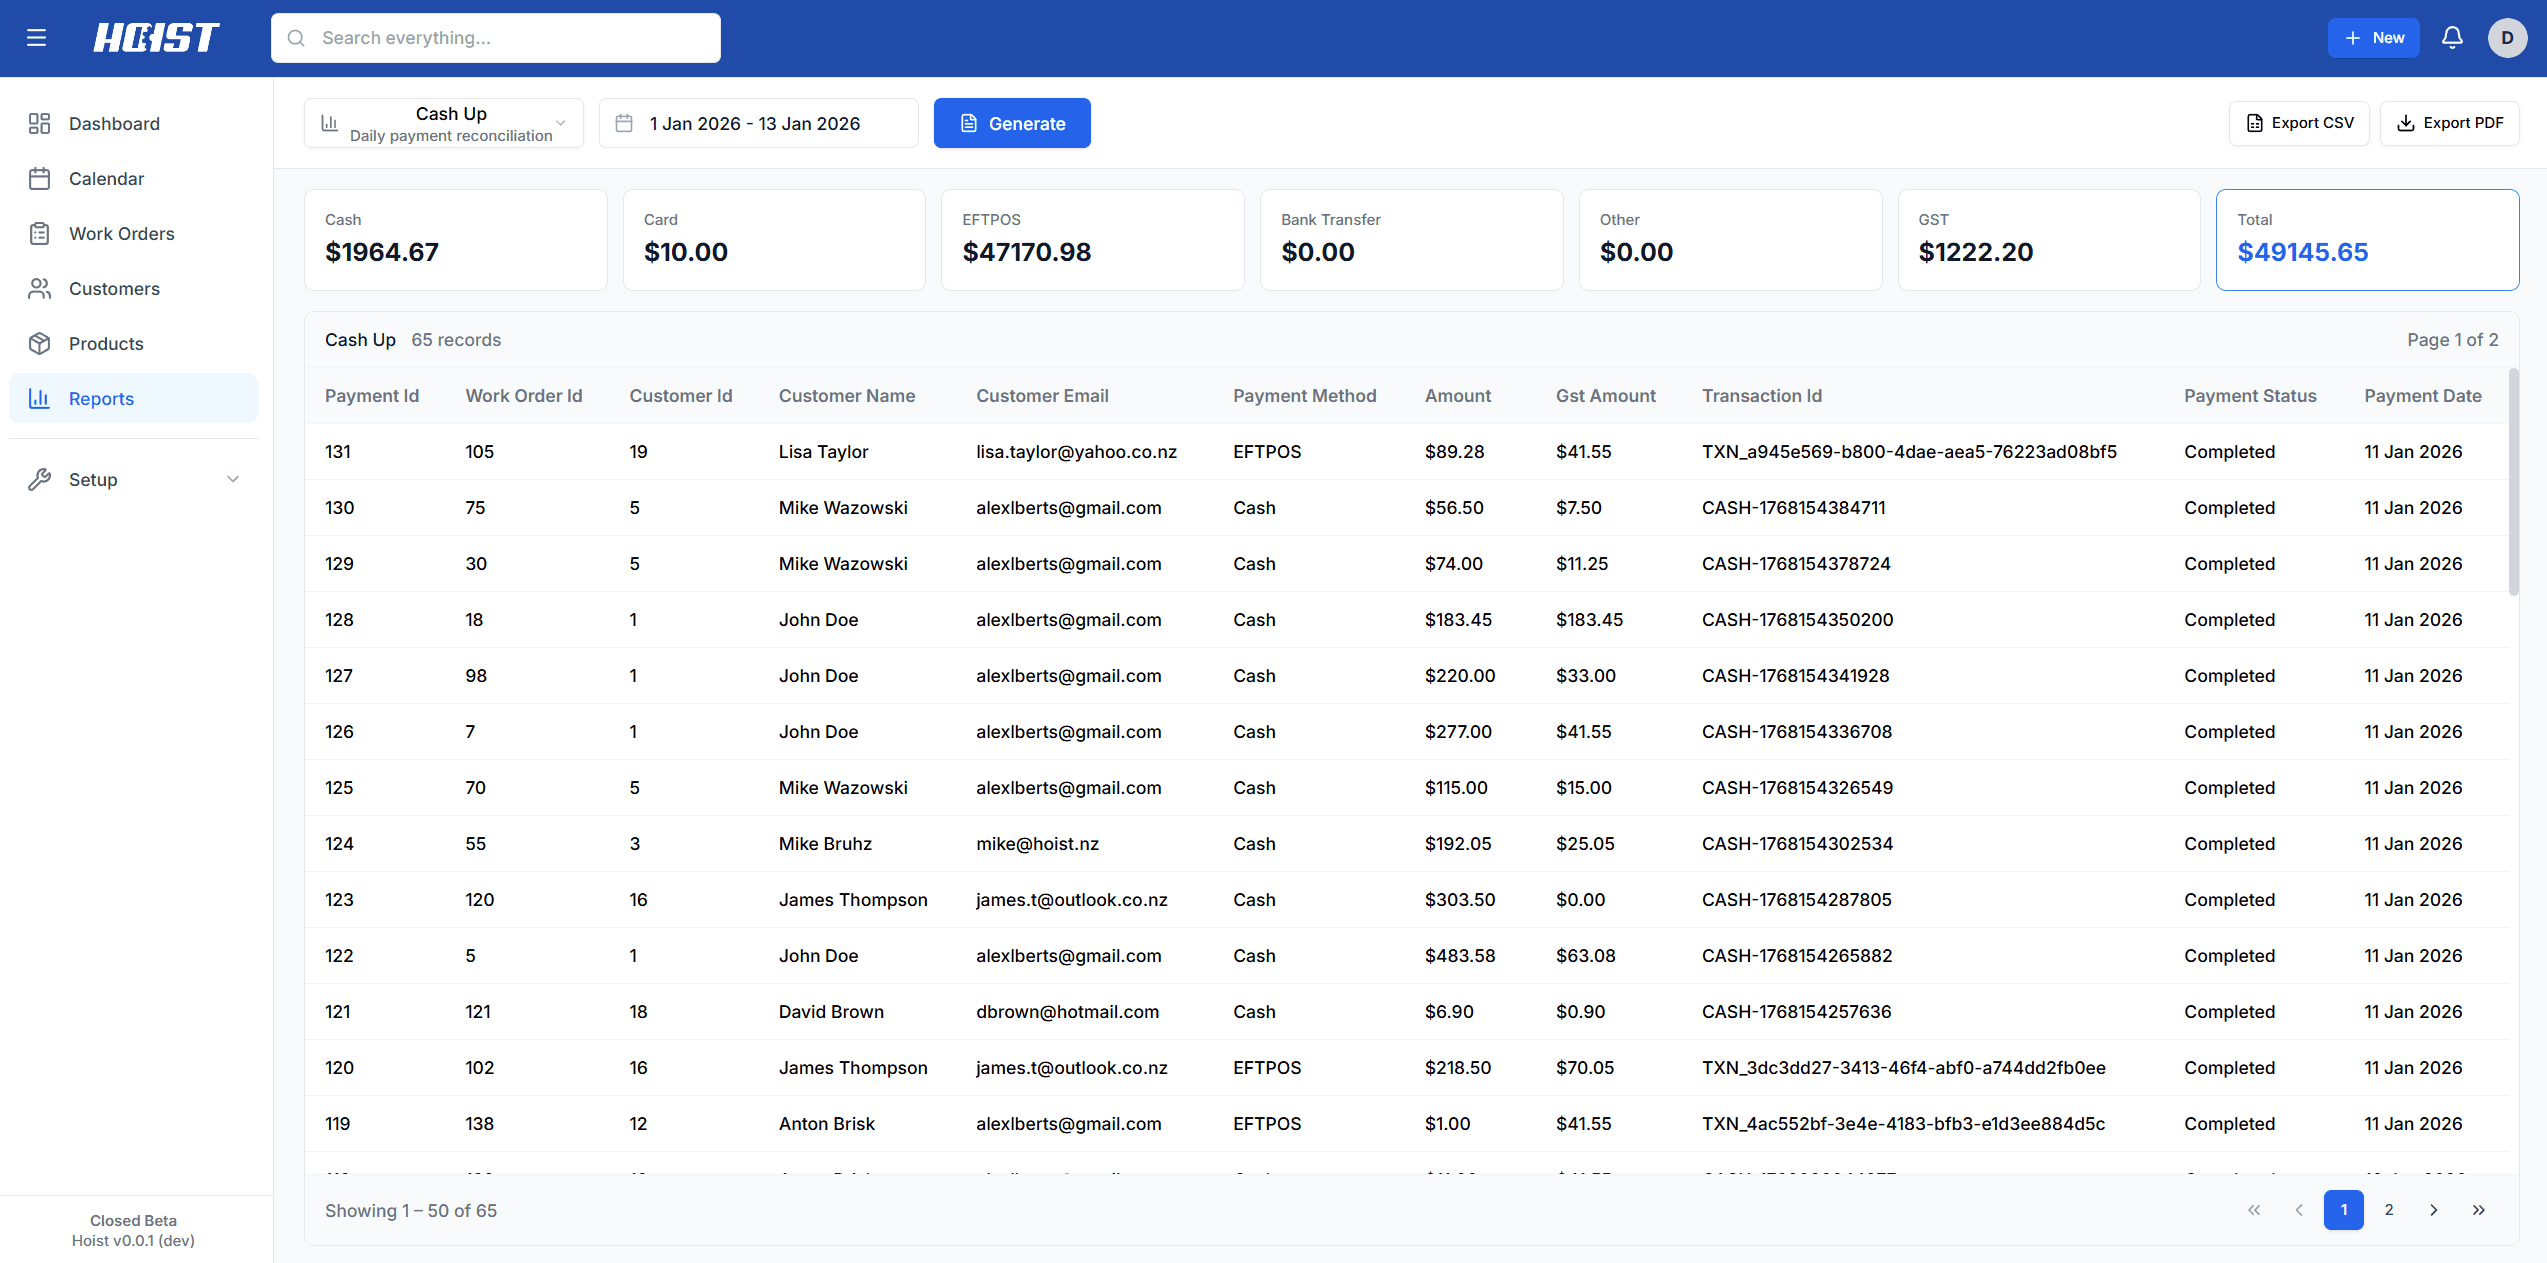This screenshot has width=2547, height=1263.
Task: Open the Calendar section
Action: click(x=108, y=178)
